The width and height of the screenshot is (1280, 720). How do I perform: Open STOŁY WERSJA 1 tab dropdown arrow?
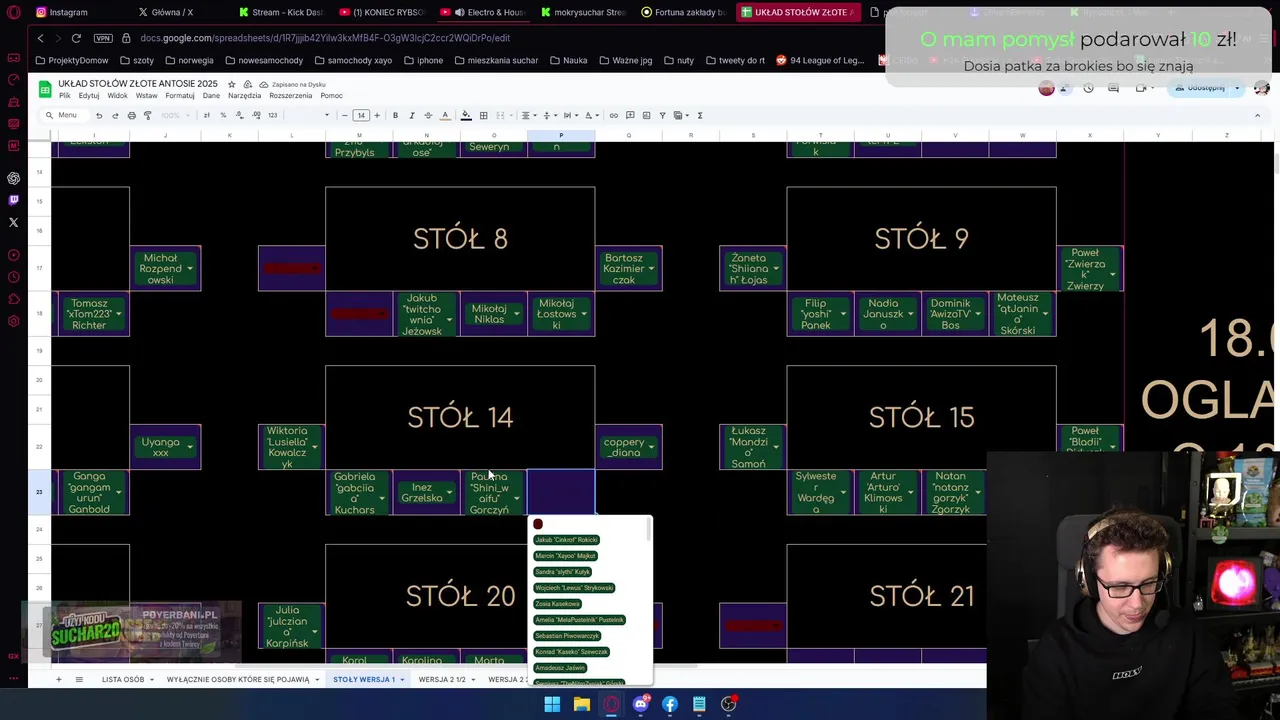point(402,680)
